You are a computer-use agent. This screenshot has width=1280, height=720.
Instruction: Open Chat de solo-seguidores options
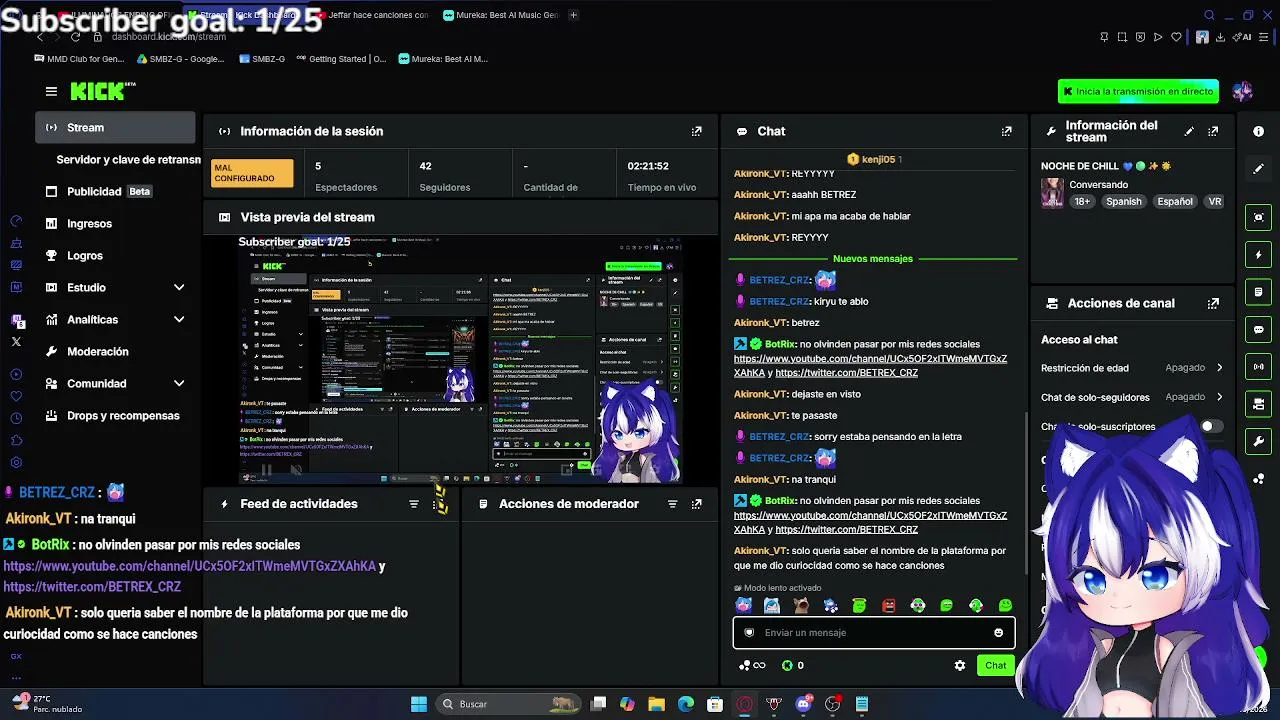(x=1132, y=397)
